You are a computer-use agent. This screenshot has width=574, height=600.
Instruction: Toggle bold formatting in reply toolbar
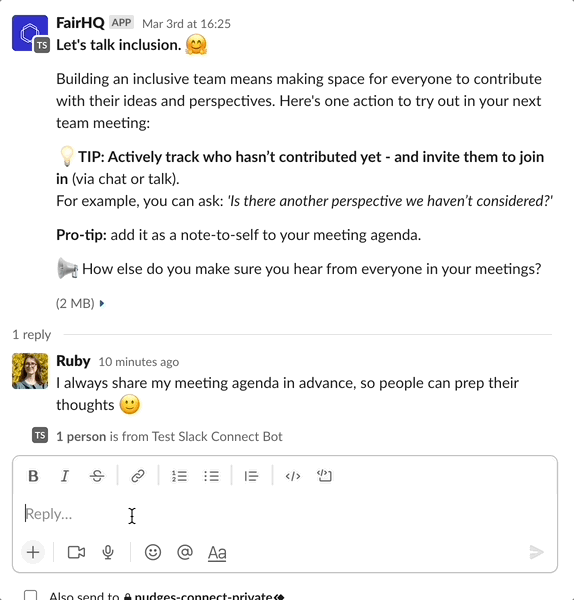(33, 476)
